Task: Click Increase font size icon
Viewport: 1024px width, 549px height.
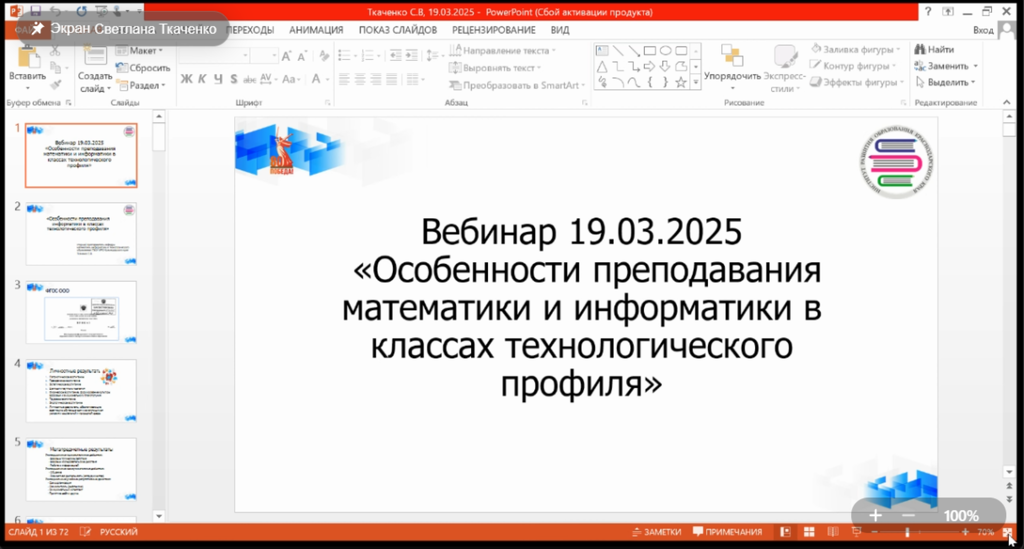Action: click(286, 56)
